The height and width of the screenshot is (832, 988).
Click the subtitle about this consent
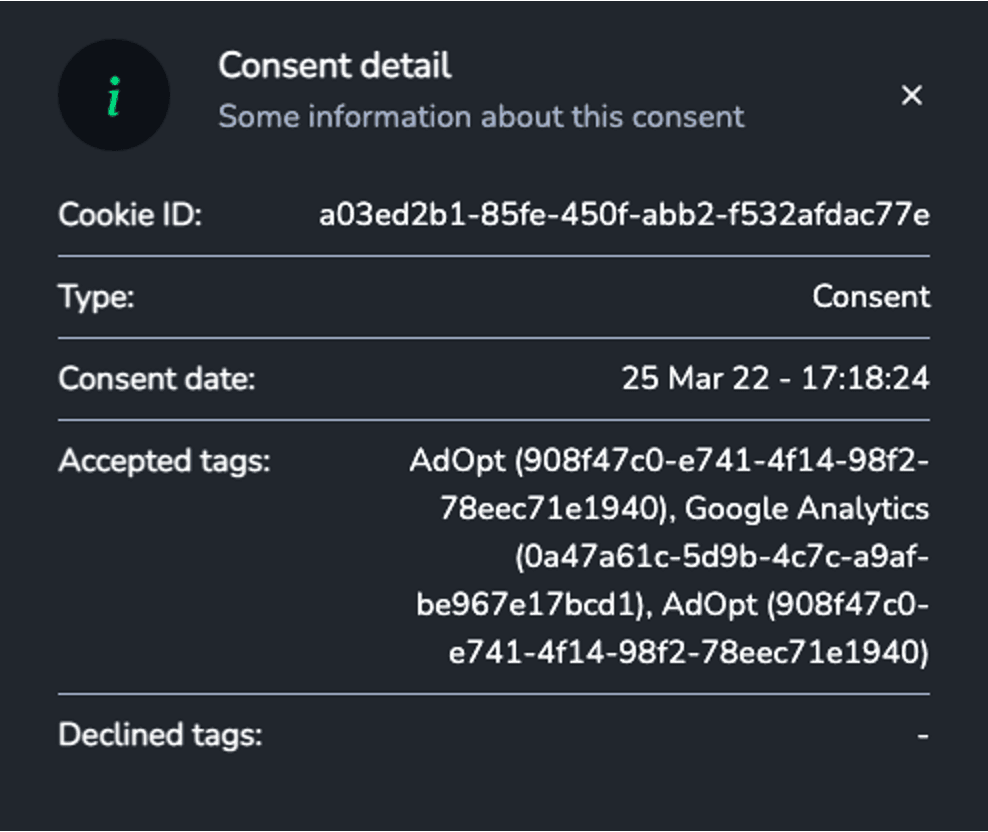tap(481, 117)
